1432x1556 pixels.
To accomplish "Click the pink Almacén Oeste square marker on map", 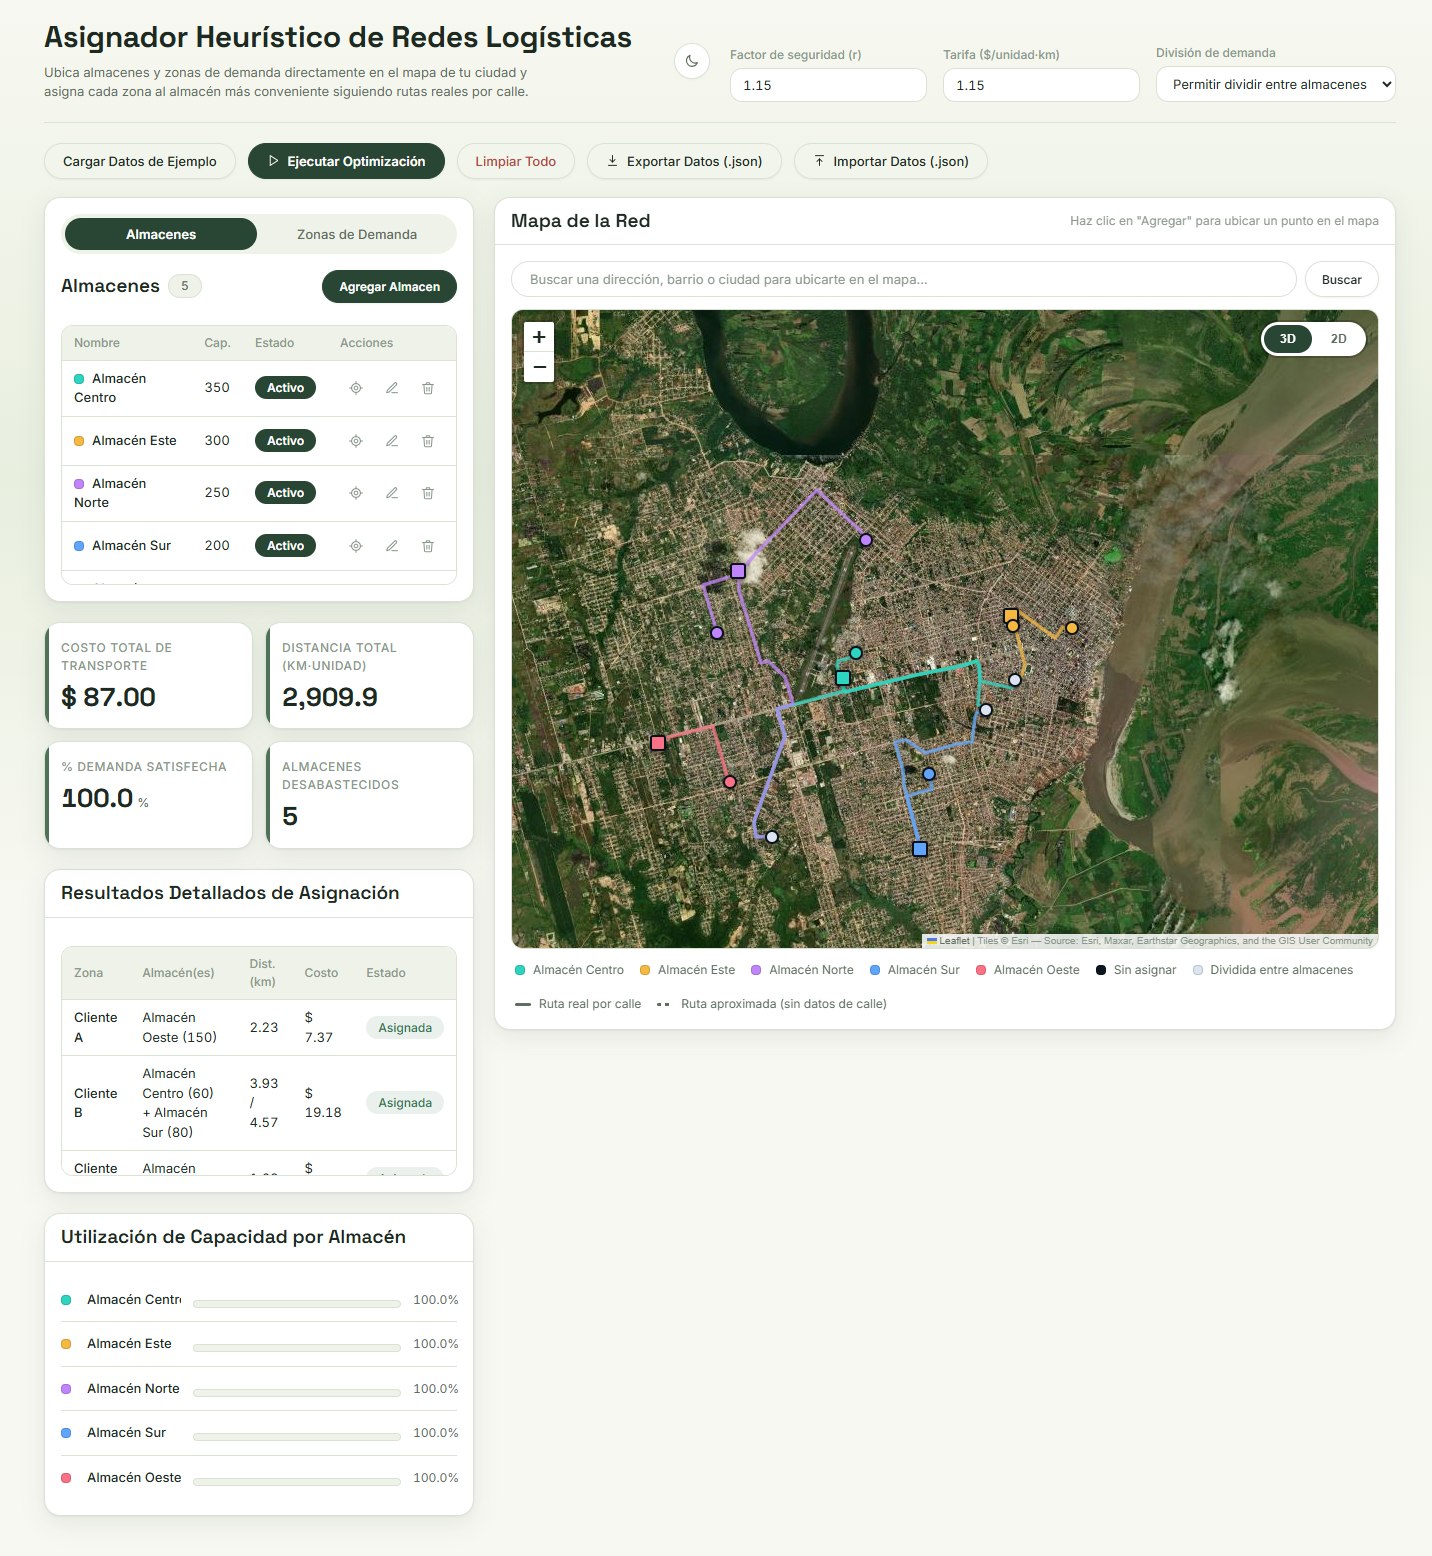I will [x=658, y=743].
